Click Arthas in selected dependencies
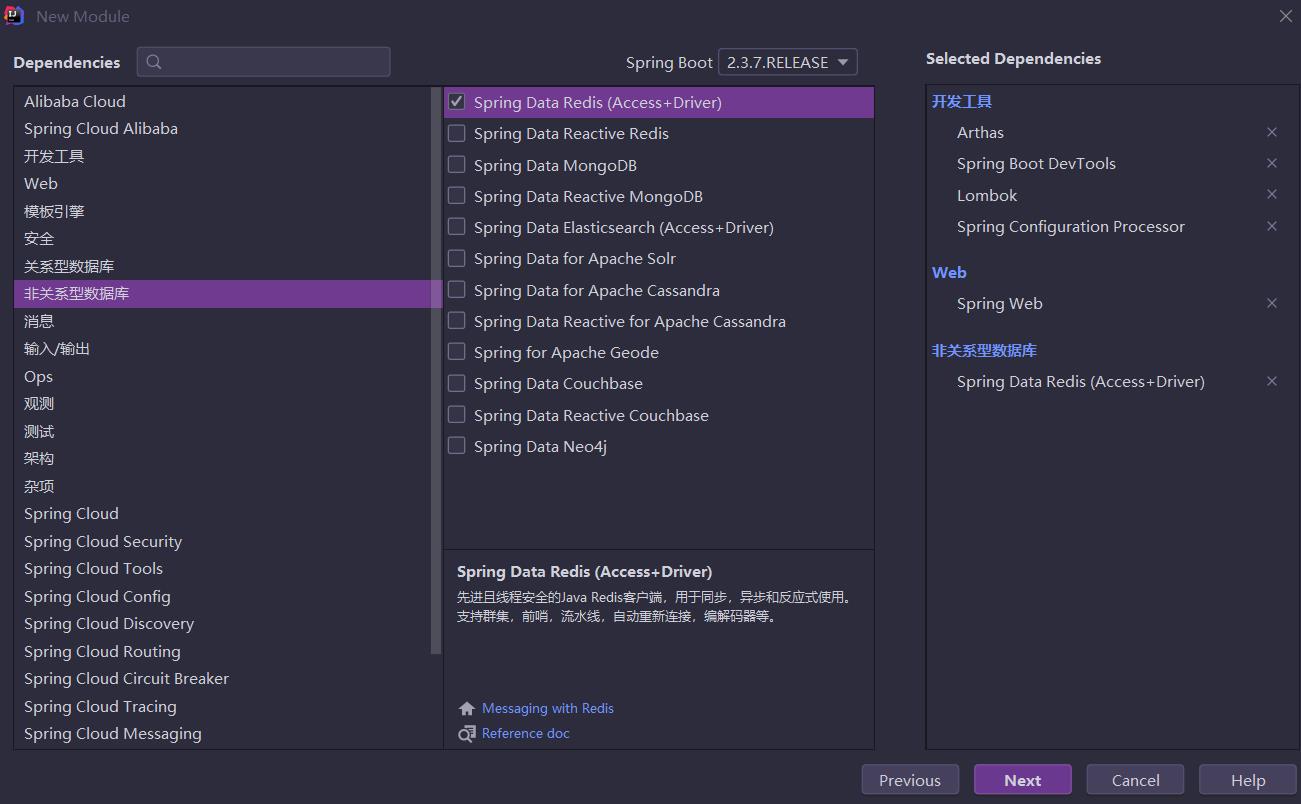 [980, 132]
